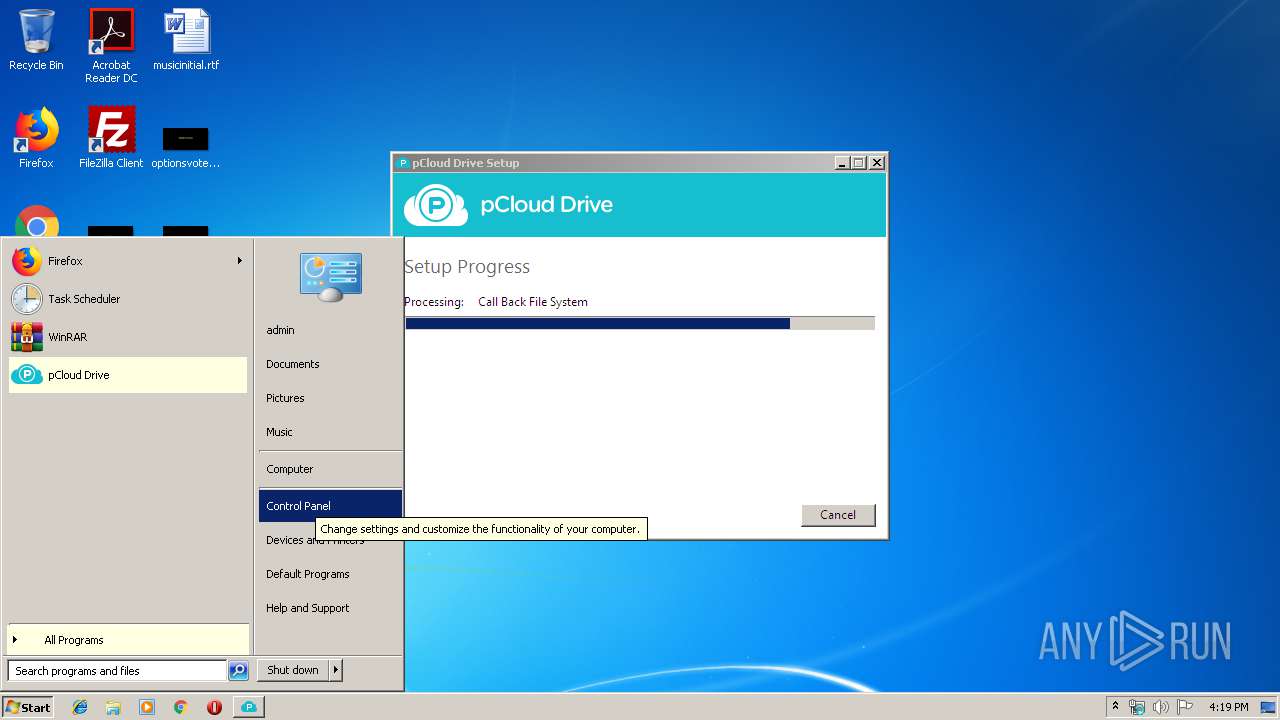Open Default Programs in Start menu
Viewport: 1280px width, 720px height.
(330, 574)
